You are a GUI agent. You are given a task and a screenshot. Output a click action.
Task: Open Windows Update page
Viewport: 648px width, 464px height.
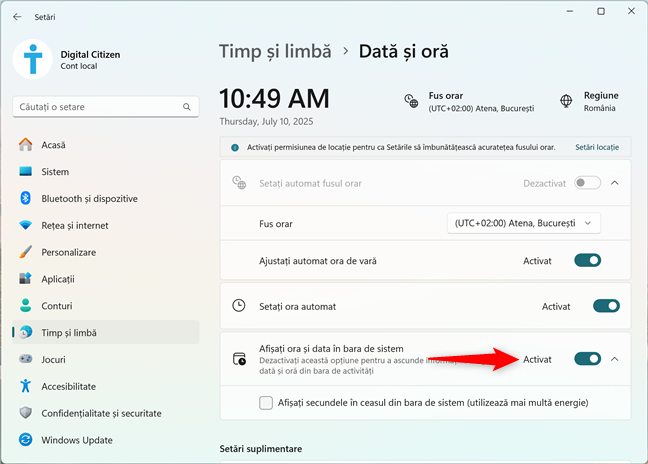click(x=106, y=440)
